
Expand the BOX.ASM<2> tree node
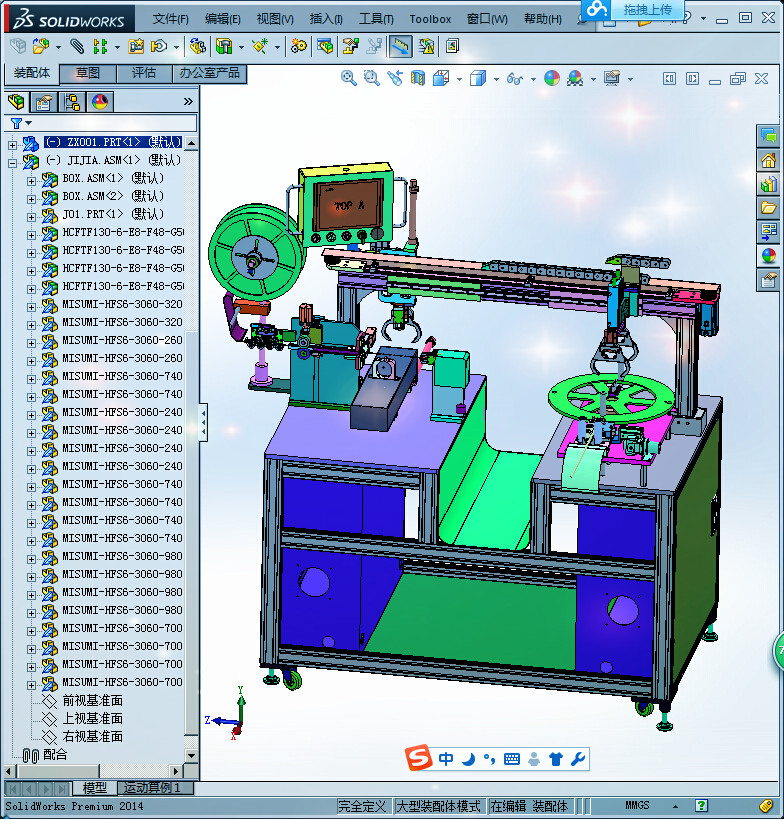click(x=31, y=199)
